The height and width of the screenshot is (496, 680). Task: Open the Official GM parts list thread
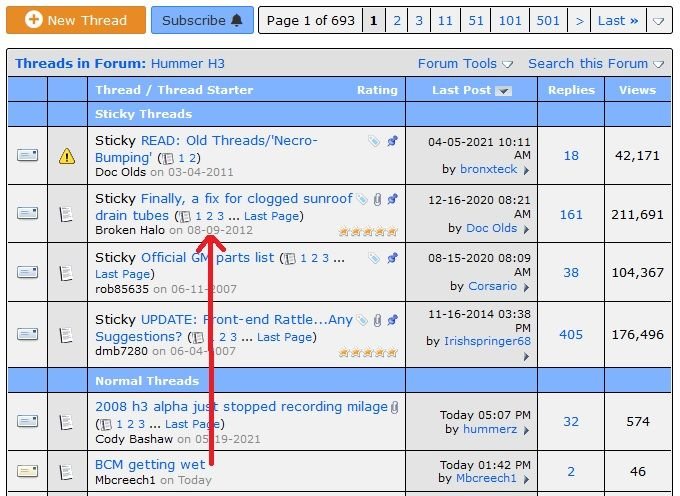point(207,258)
